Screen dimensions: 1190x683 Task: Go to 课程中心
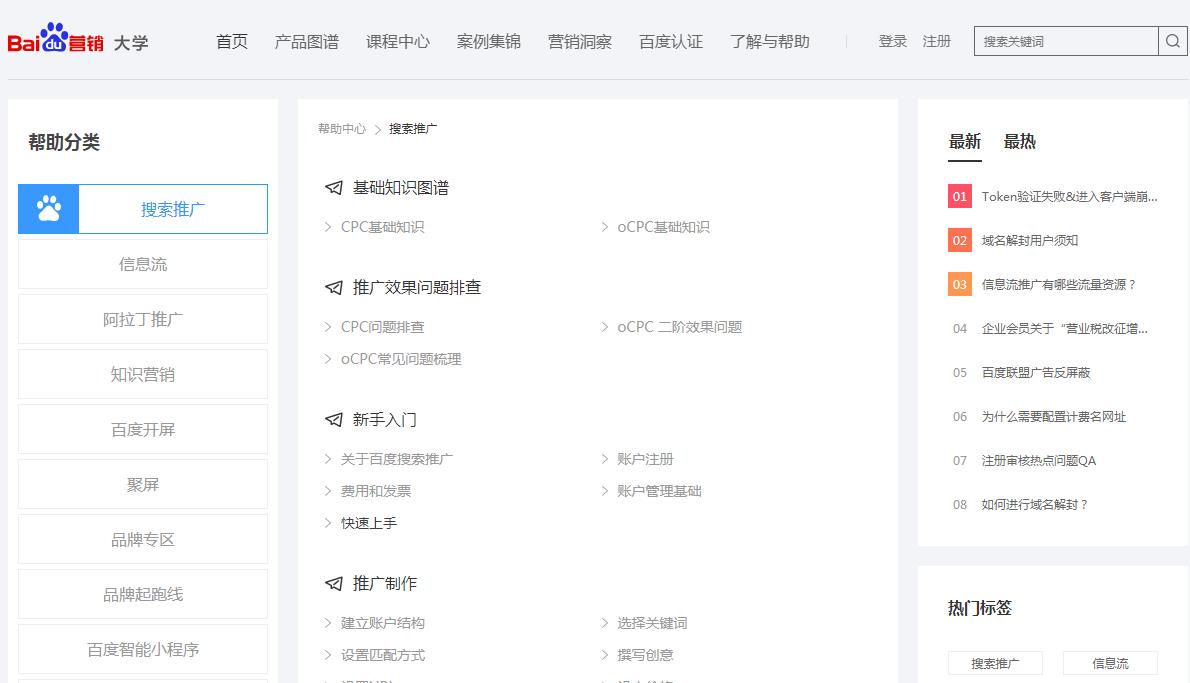pos(398,42)
